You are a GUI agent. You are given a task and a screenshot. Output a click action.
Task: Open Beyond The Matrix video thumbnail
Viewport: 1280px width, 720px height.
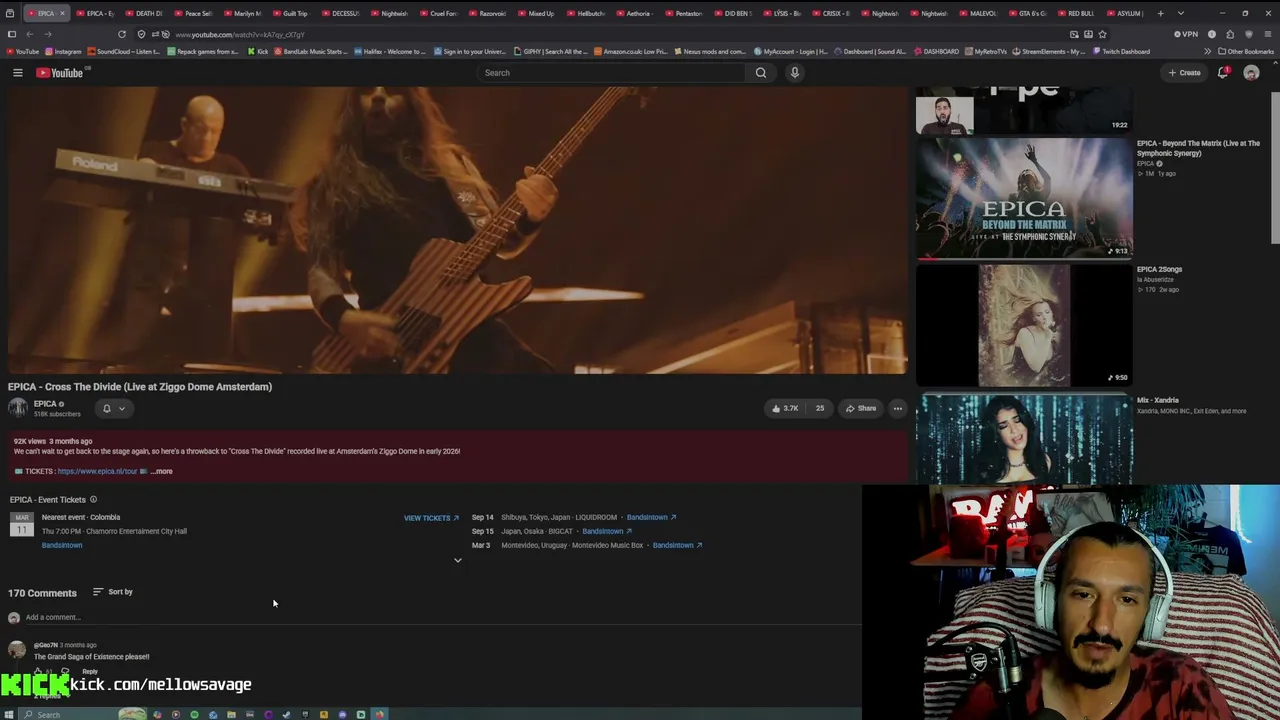(1024, 198)
